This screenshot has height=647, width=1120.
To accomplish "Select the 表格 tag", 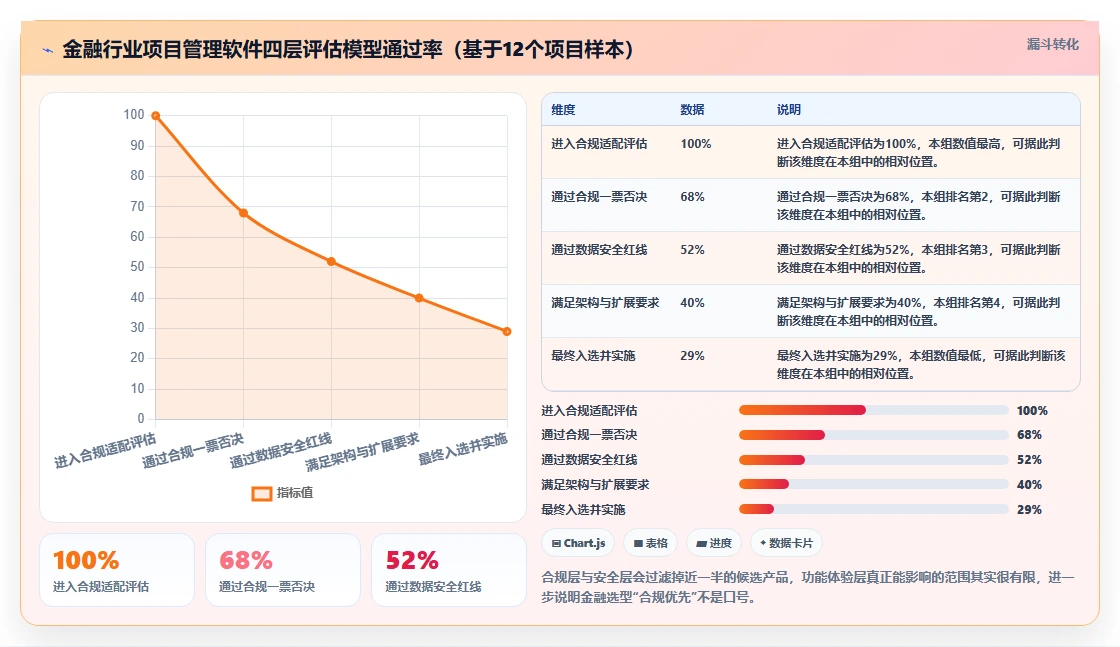I will [x=651, y=543].
